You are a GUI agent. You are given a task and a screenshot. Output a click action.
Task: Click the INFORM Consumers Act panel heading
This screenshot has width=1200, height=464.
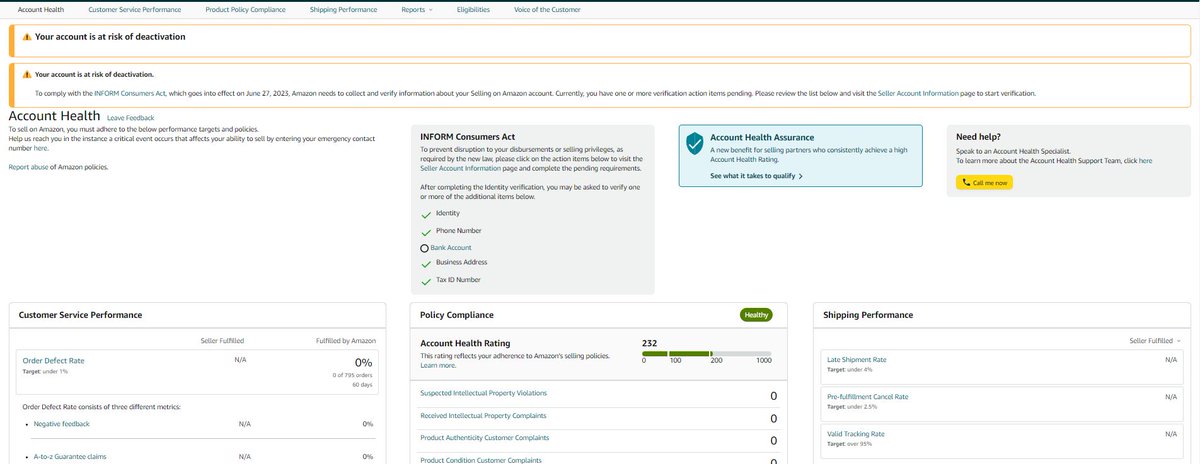point(468,136)
